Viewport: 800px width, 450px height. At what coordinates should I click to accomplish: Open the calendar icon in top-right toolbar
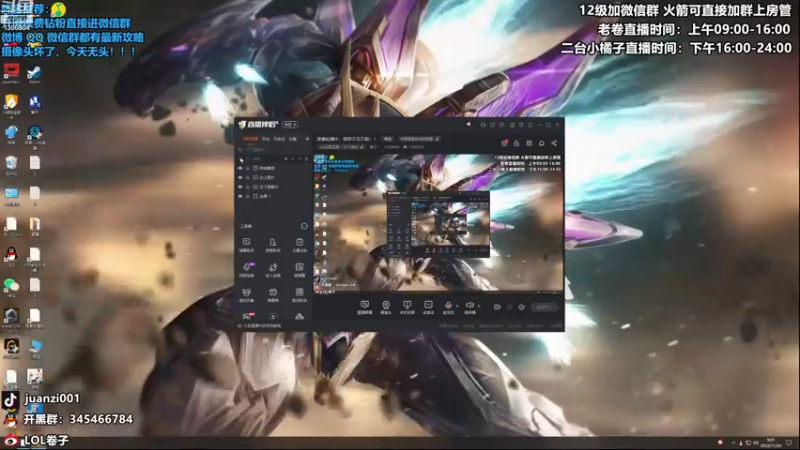click(529, 143)
